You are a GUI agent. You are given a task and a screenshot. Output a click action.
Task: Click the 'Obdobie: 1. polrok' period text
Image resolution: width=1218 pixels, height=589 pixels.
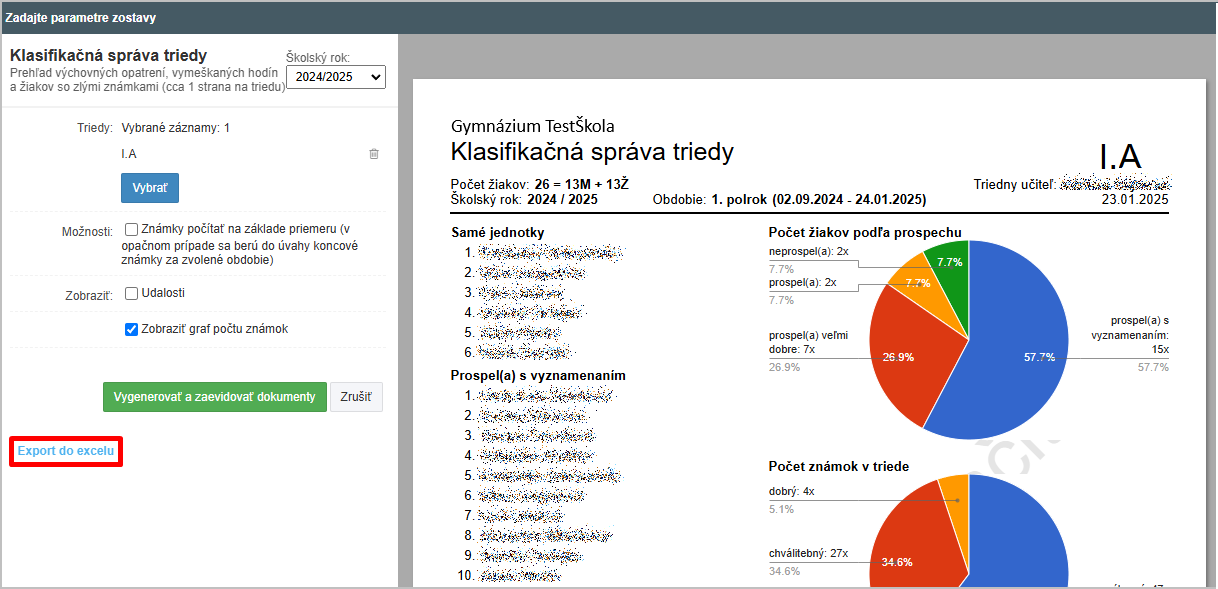pos(789,199)
